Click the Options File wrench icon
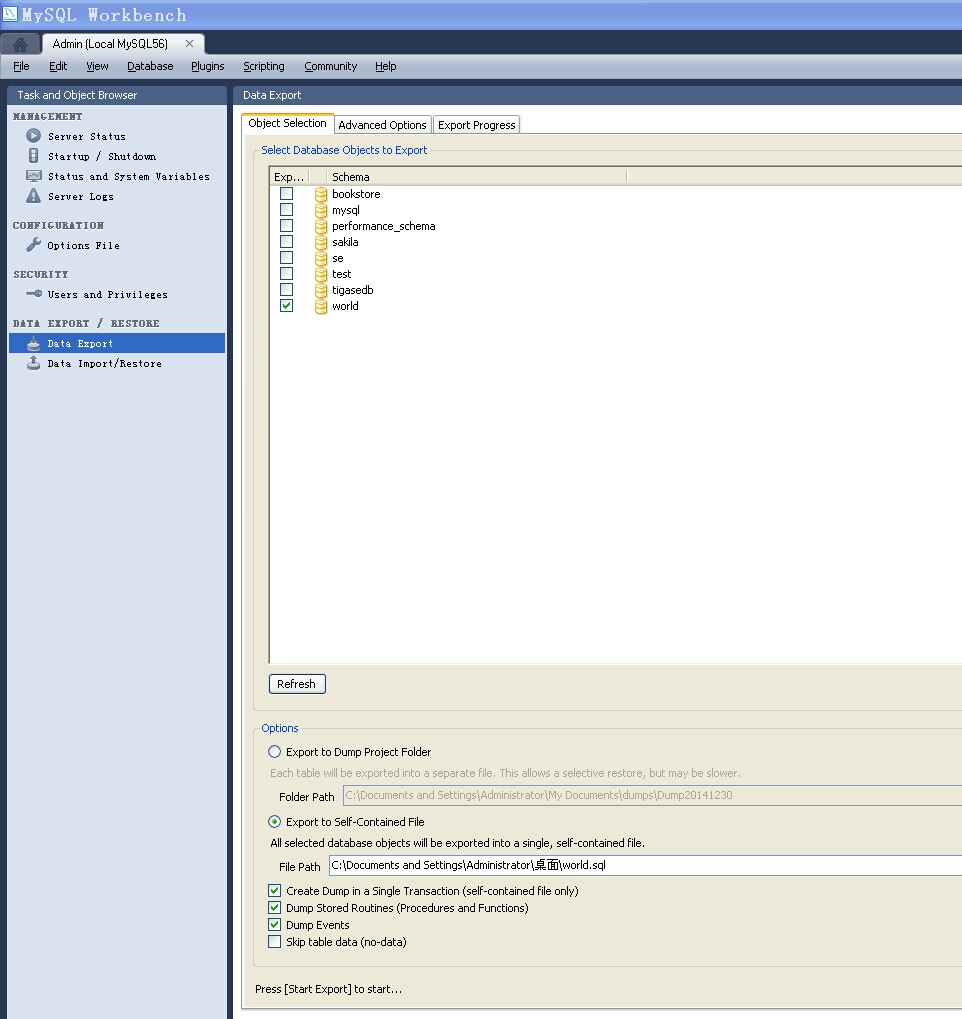This screenshot has height=1019, width=962. coord(33,245)
